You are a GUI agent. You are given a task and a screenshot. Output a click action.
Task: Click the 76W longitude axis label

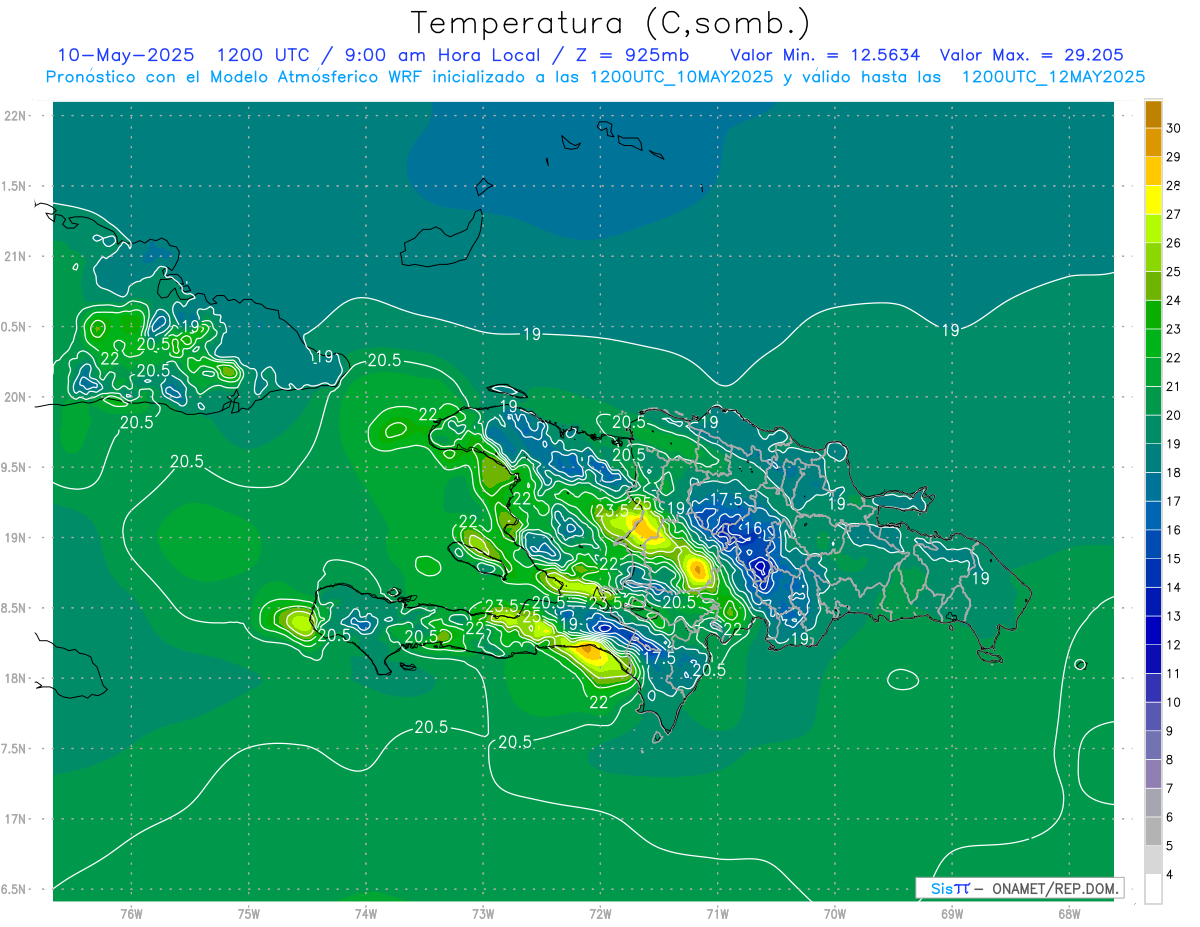pos(131,914)
